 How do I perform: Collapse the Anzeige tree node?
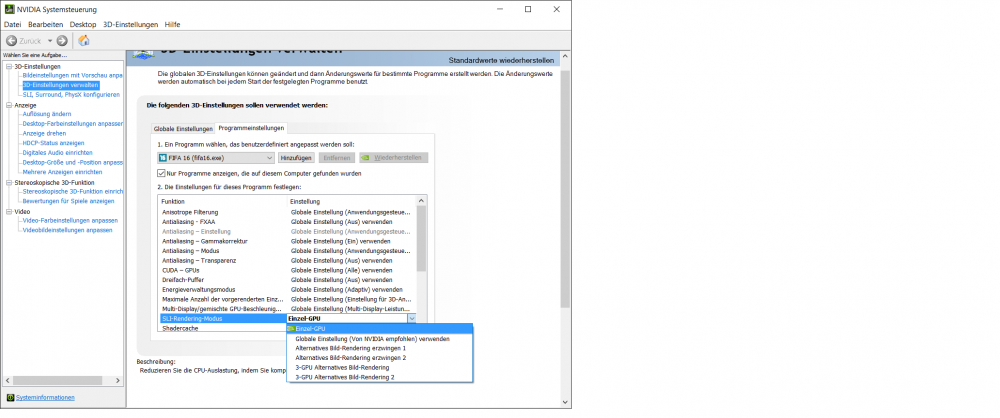pyautogui.click(x=8, y=105)
